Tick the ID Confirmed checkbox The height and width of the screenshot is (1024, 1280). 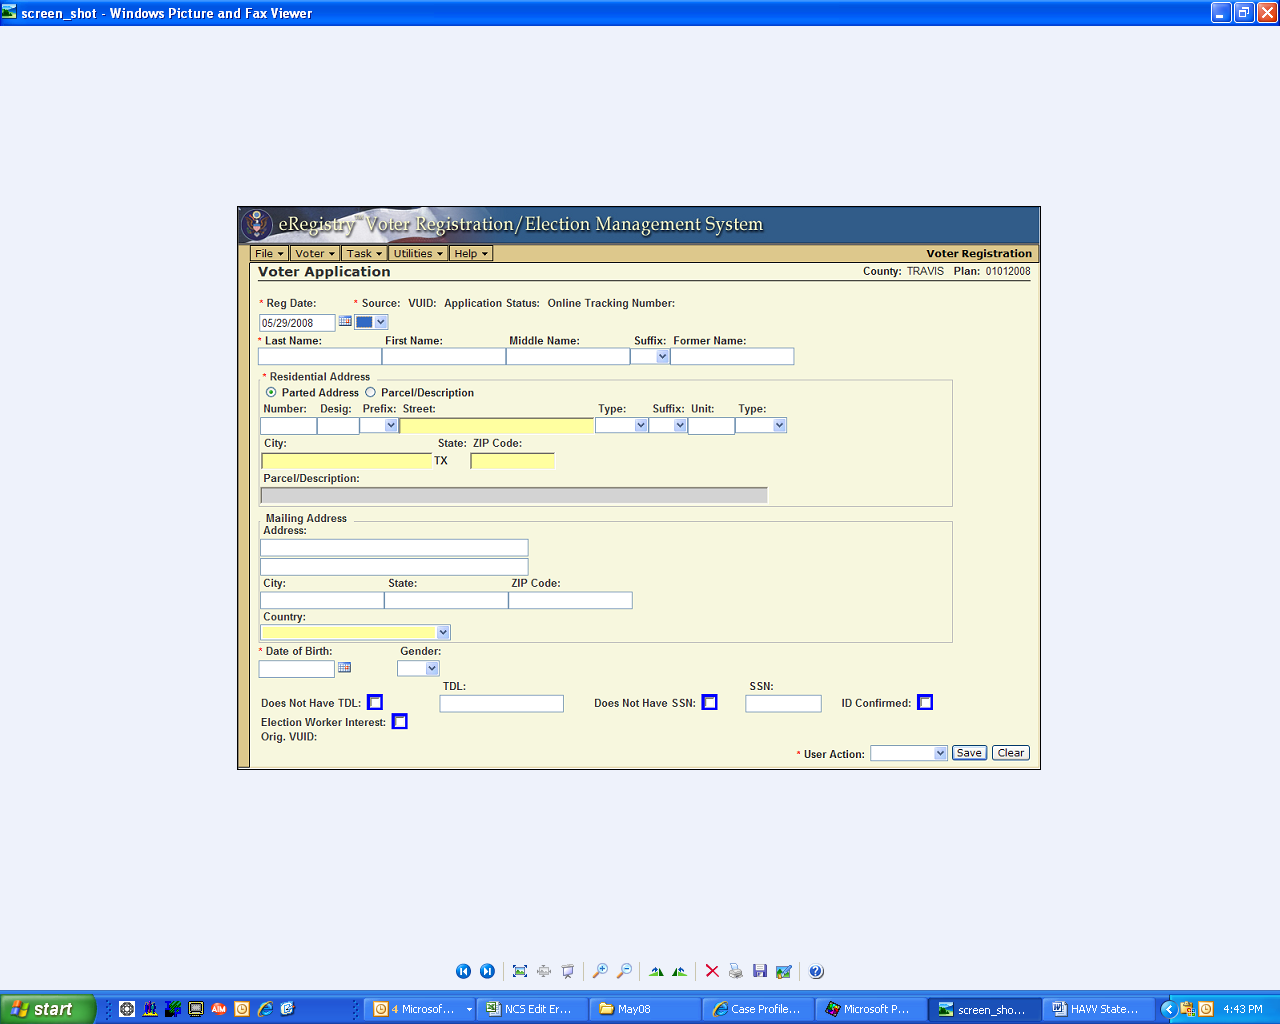(926, 702)
